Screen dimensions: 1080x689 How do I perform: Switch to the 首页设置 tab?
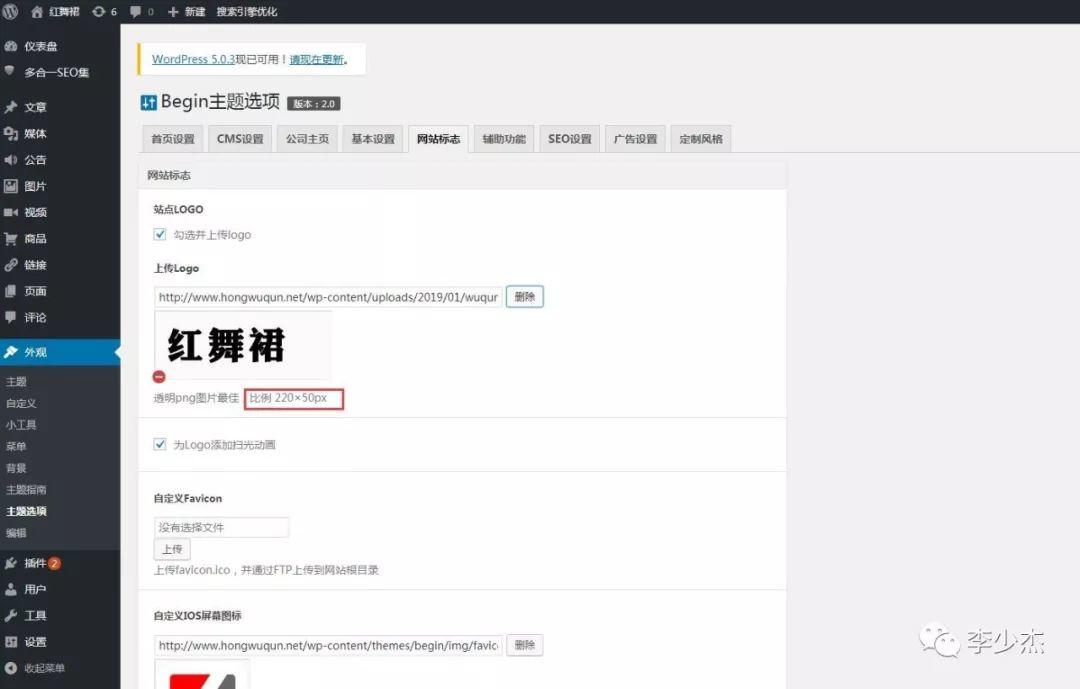tap(173, 138)
